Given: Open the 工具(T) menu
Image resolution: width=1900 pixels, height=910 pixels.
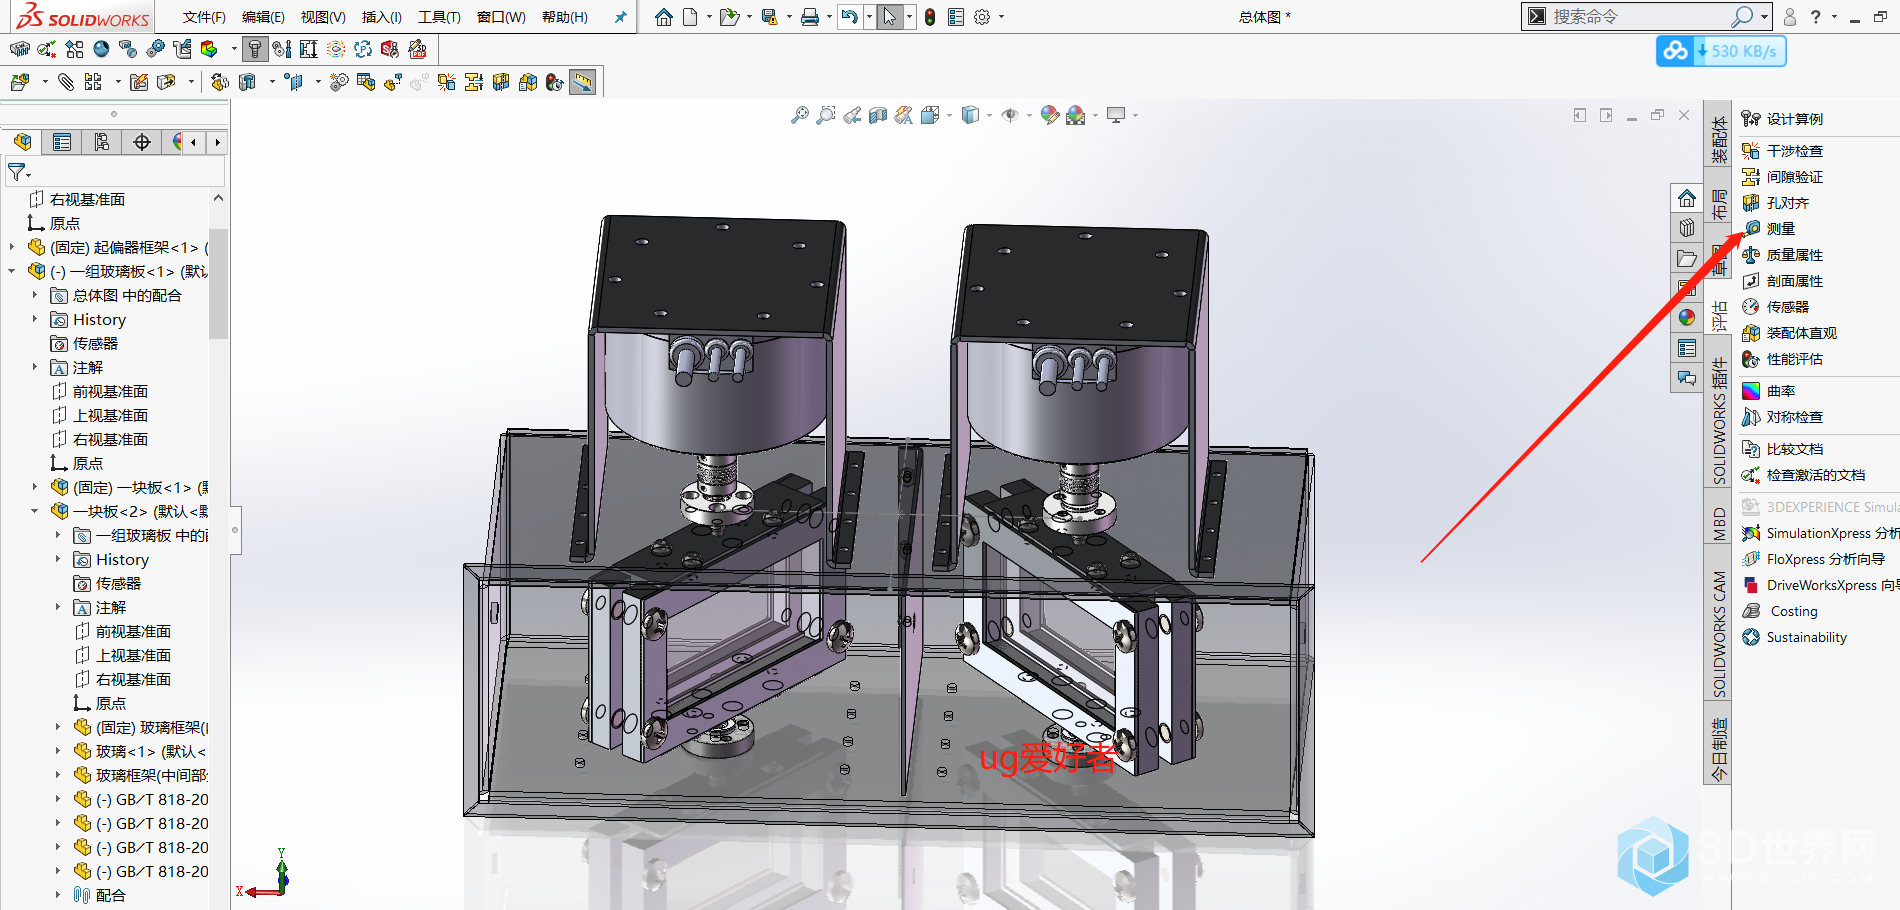Looking at the screenshot, I should tap(439, 17).
